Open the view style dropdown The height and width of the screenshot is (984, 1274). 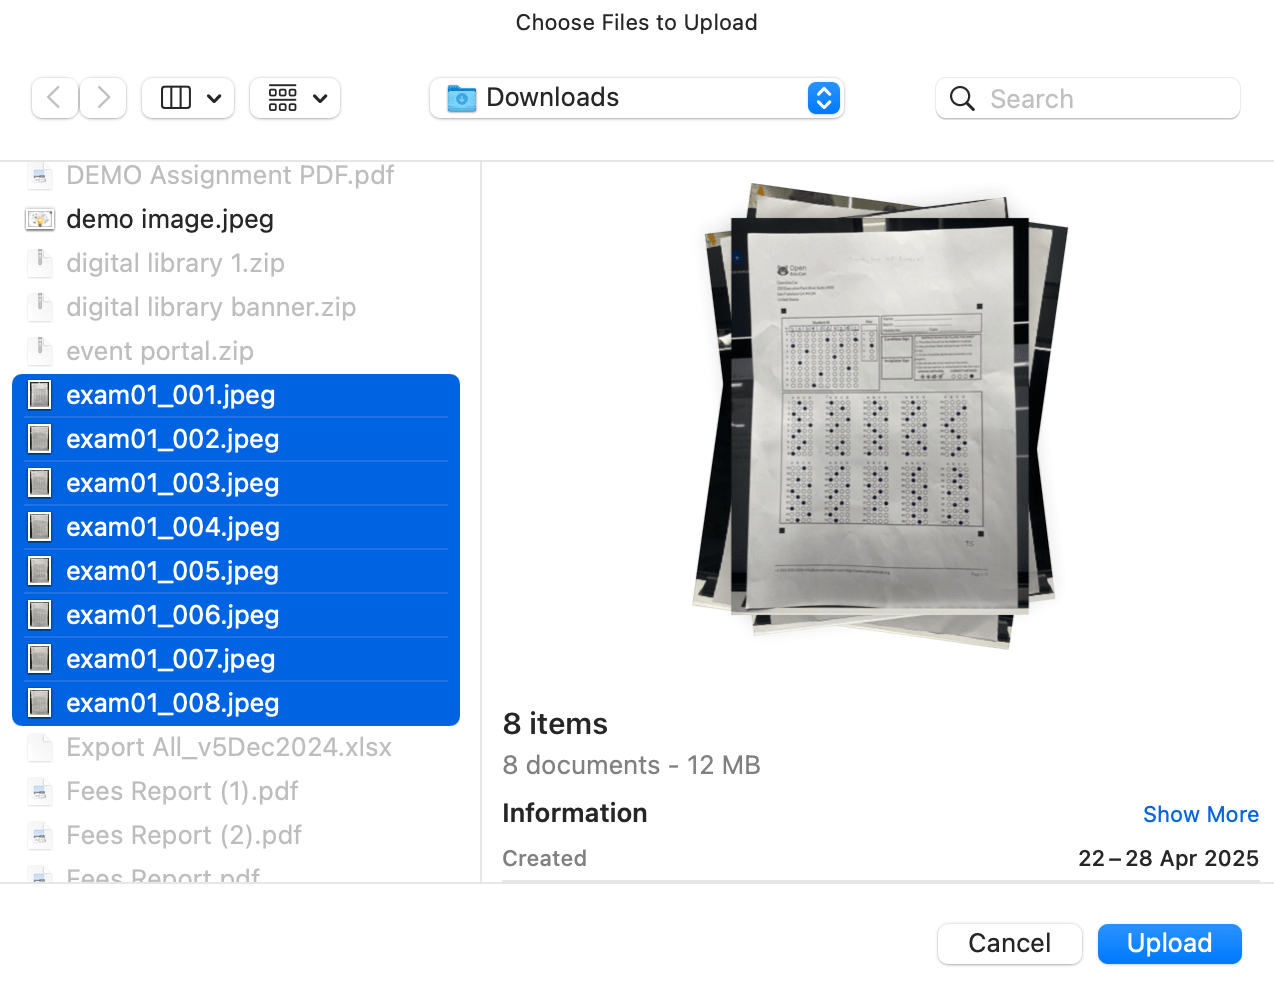(x=214, y=98)
